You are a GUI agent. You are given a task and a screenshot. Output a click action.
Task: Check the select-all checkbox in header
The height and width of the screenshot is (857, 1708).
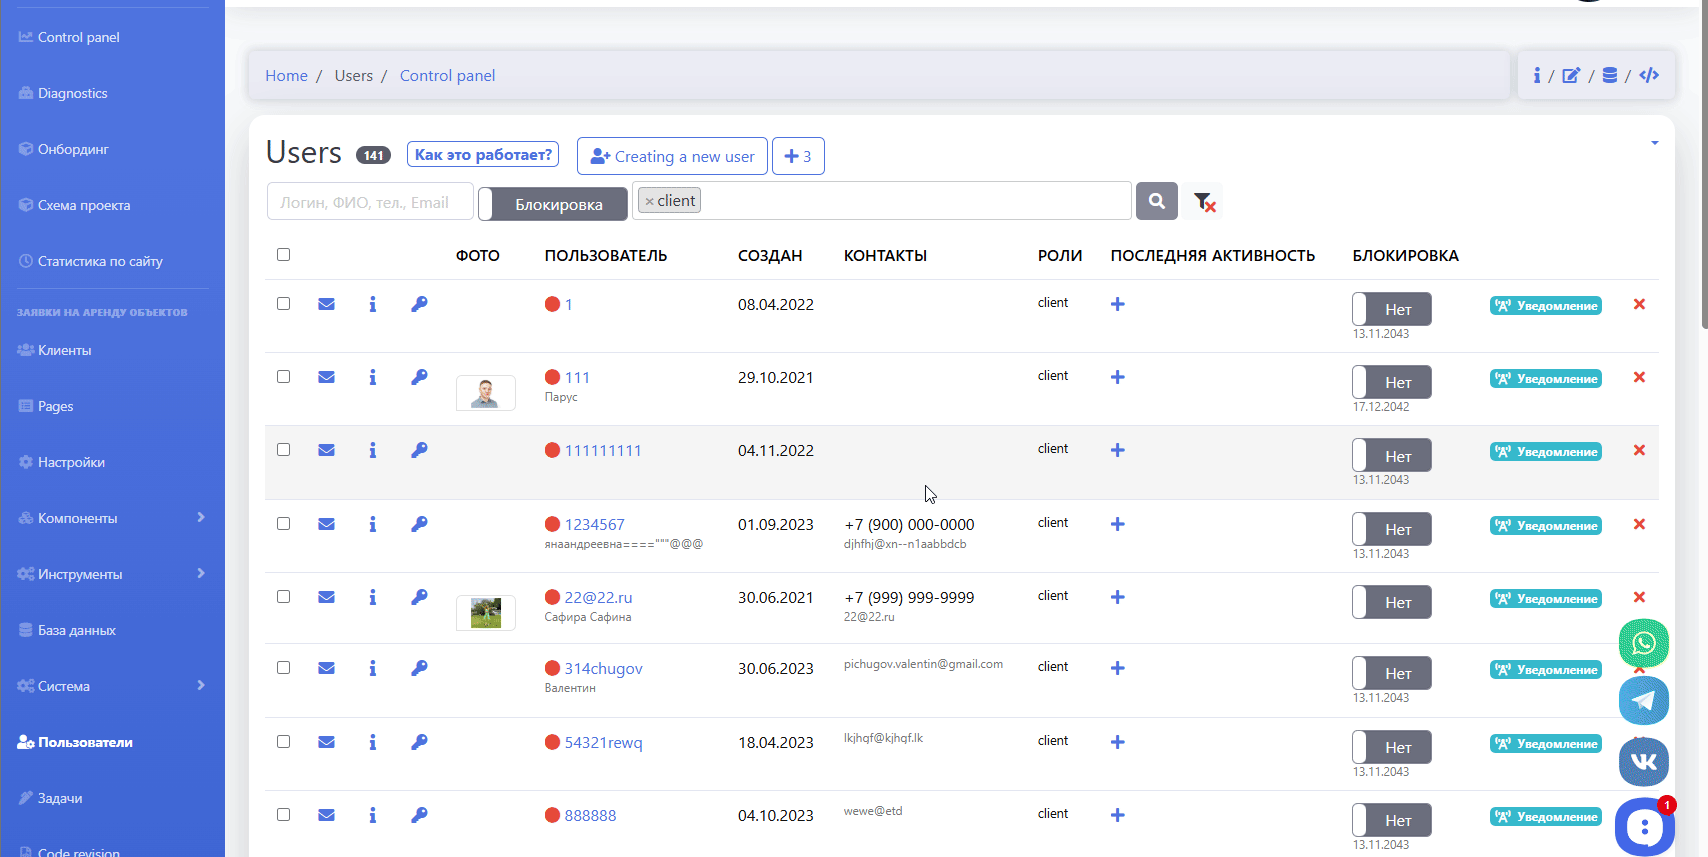pyautogui.click(x=284, y=255)
